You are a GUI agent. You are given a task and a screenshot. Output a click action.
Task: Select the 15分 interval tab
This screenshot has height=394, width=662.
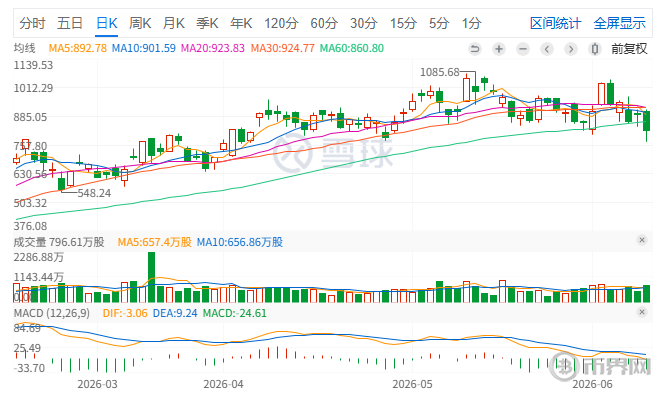403,23
